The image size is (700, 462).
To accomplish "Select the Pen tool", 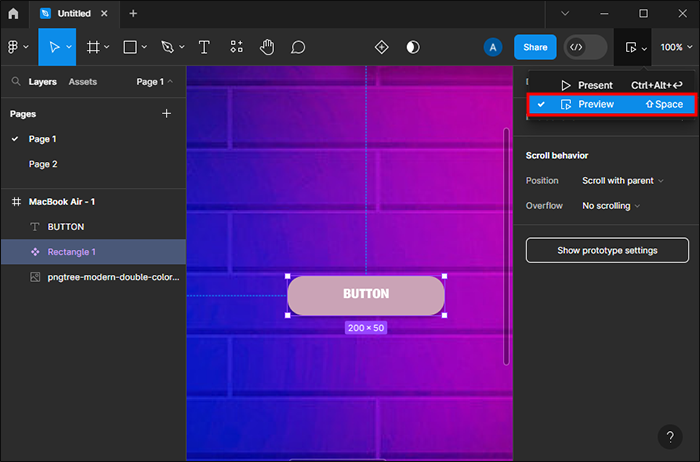I will click(x=167, y=47).
